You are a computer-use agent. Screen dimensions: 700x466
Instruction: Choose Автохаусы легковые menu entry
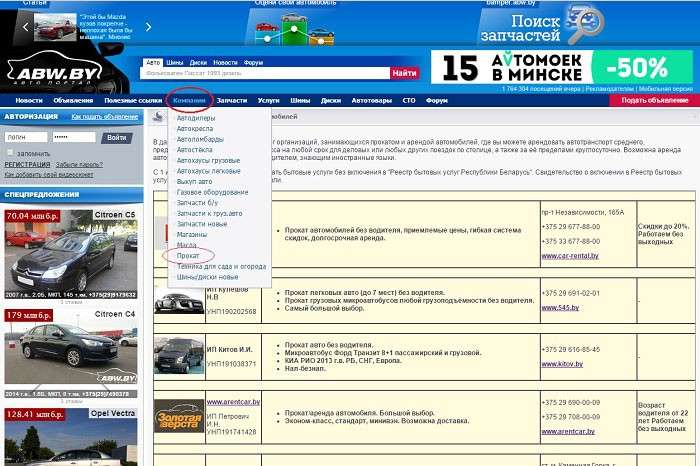[208, 171]
